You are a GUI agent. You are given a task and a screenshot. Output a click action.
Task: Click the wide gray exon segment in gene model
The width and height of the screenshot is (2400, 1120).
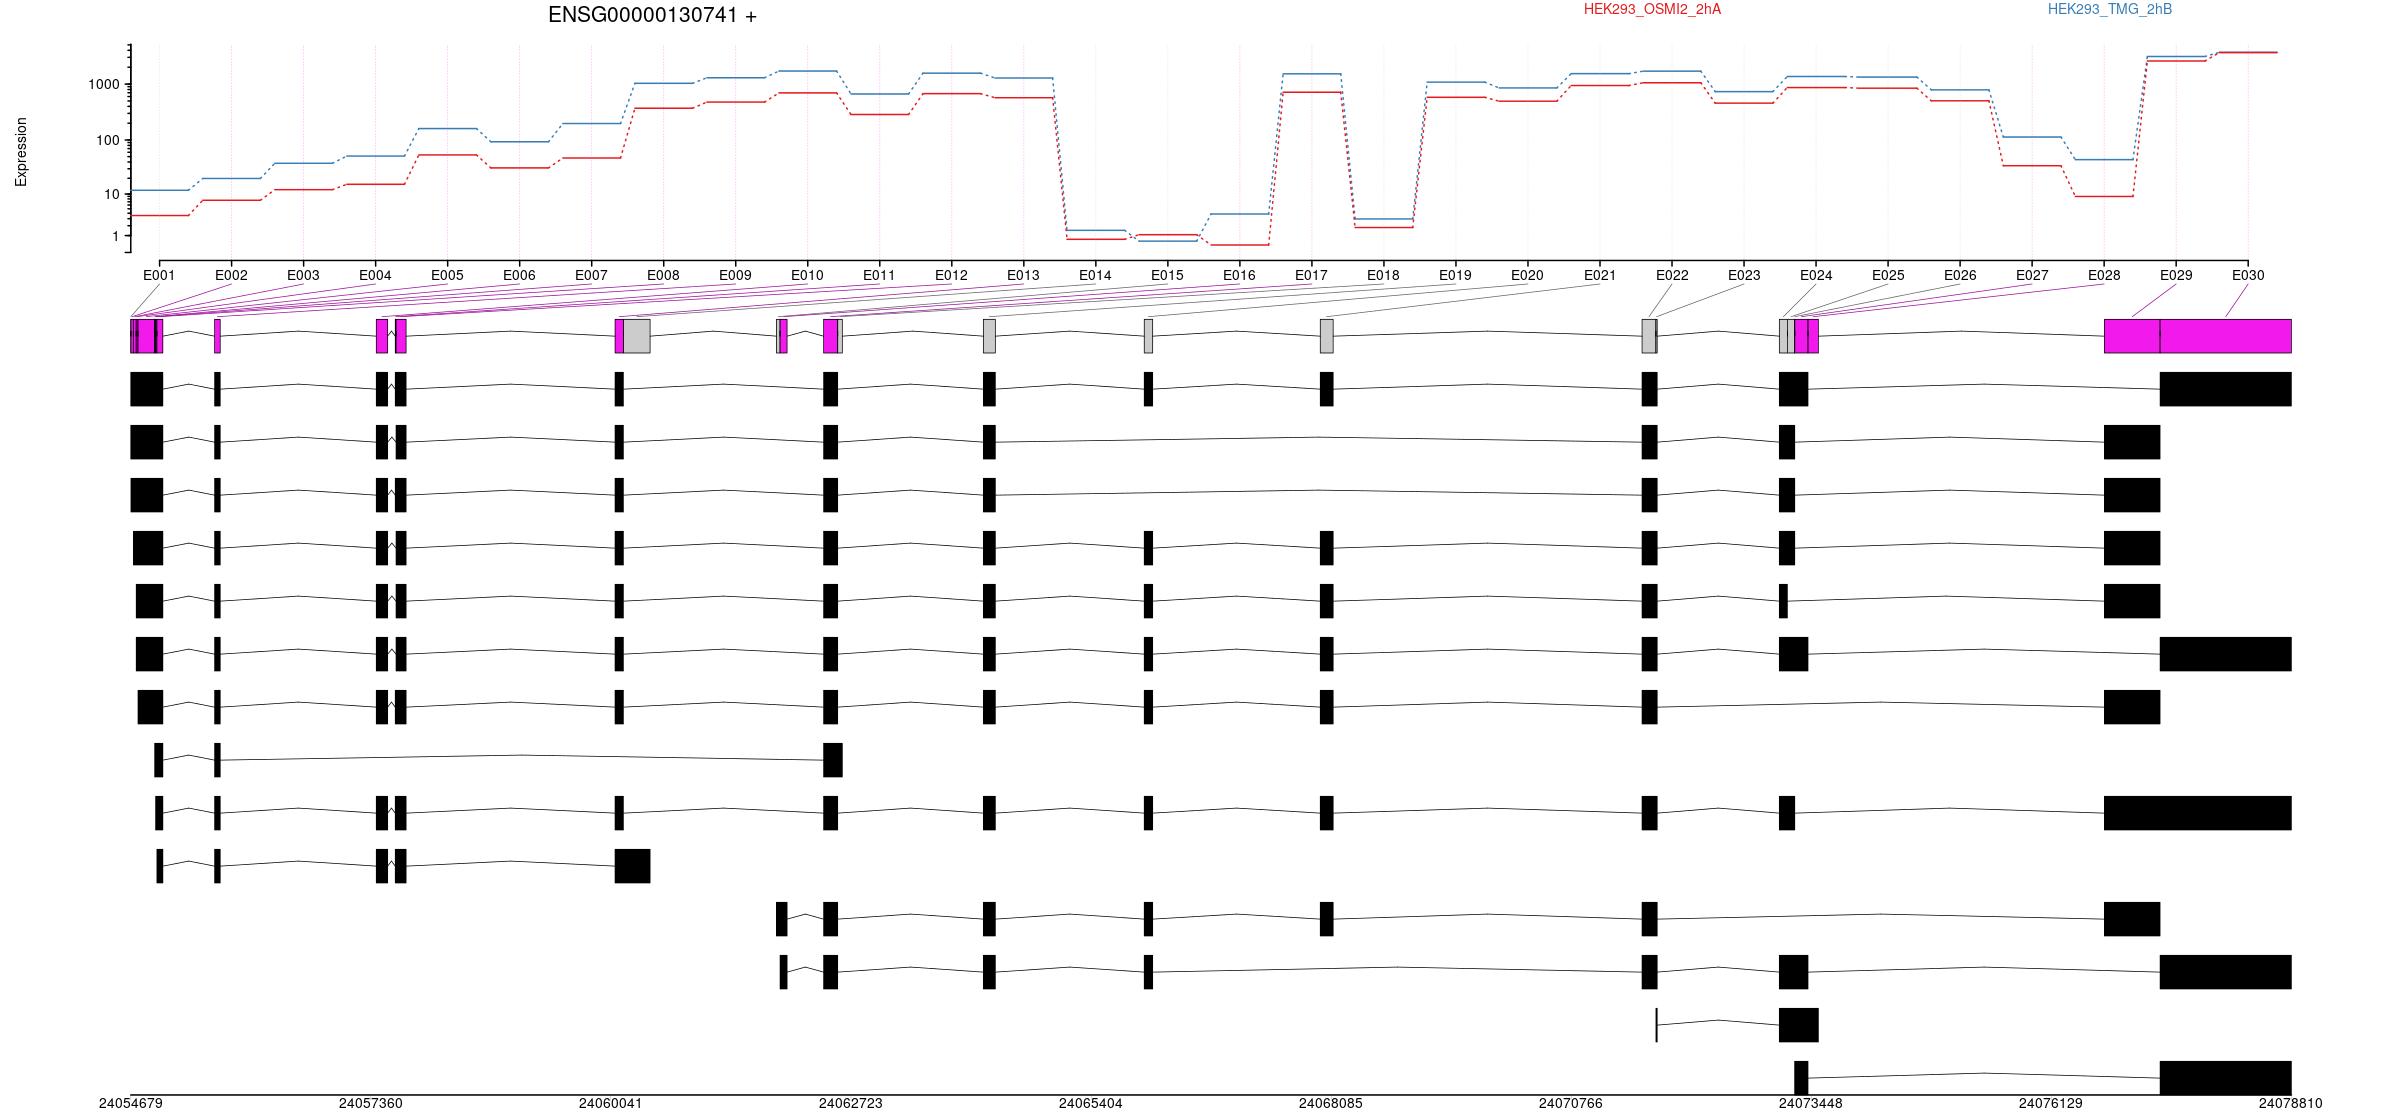pyautogui.click(x=637, y=336)
